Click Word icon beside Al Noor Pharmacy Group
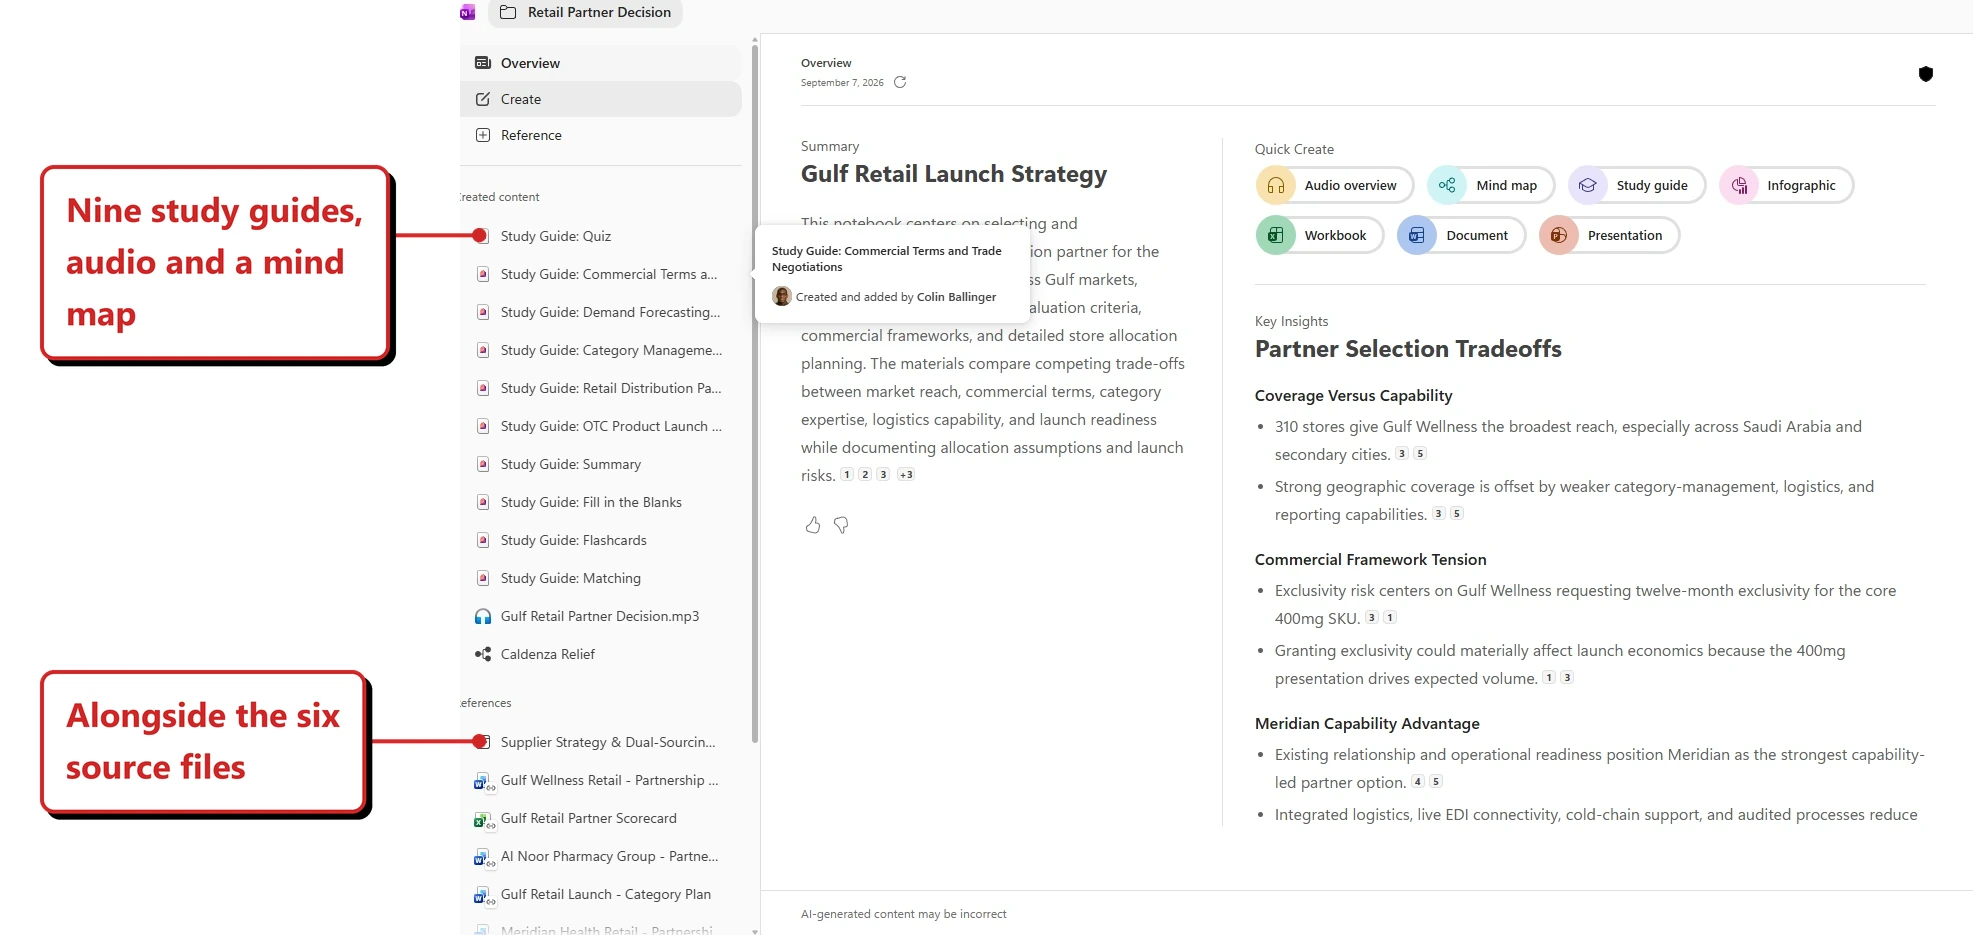Viewport: 1973px width, 935px height. coord(484,857)
